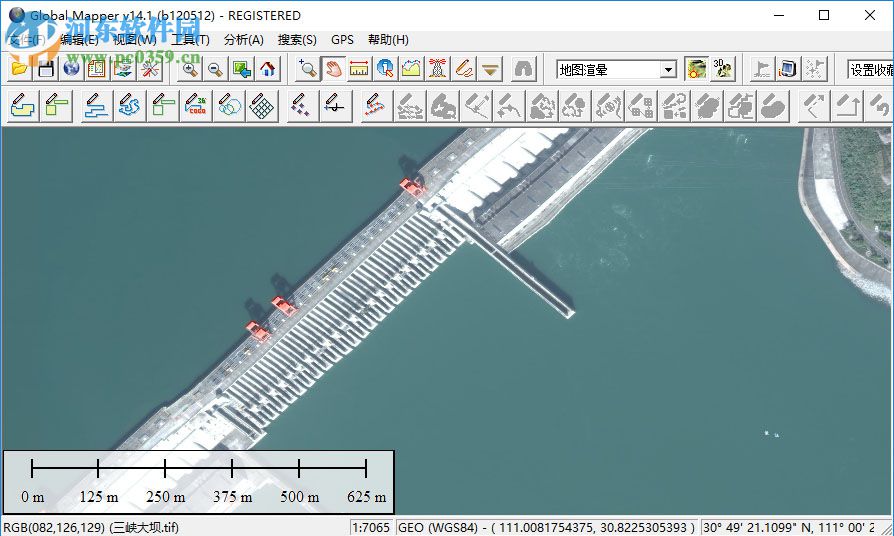Open the 视图(W) menu
The image size is (894, 536).
pos(135,40)
